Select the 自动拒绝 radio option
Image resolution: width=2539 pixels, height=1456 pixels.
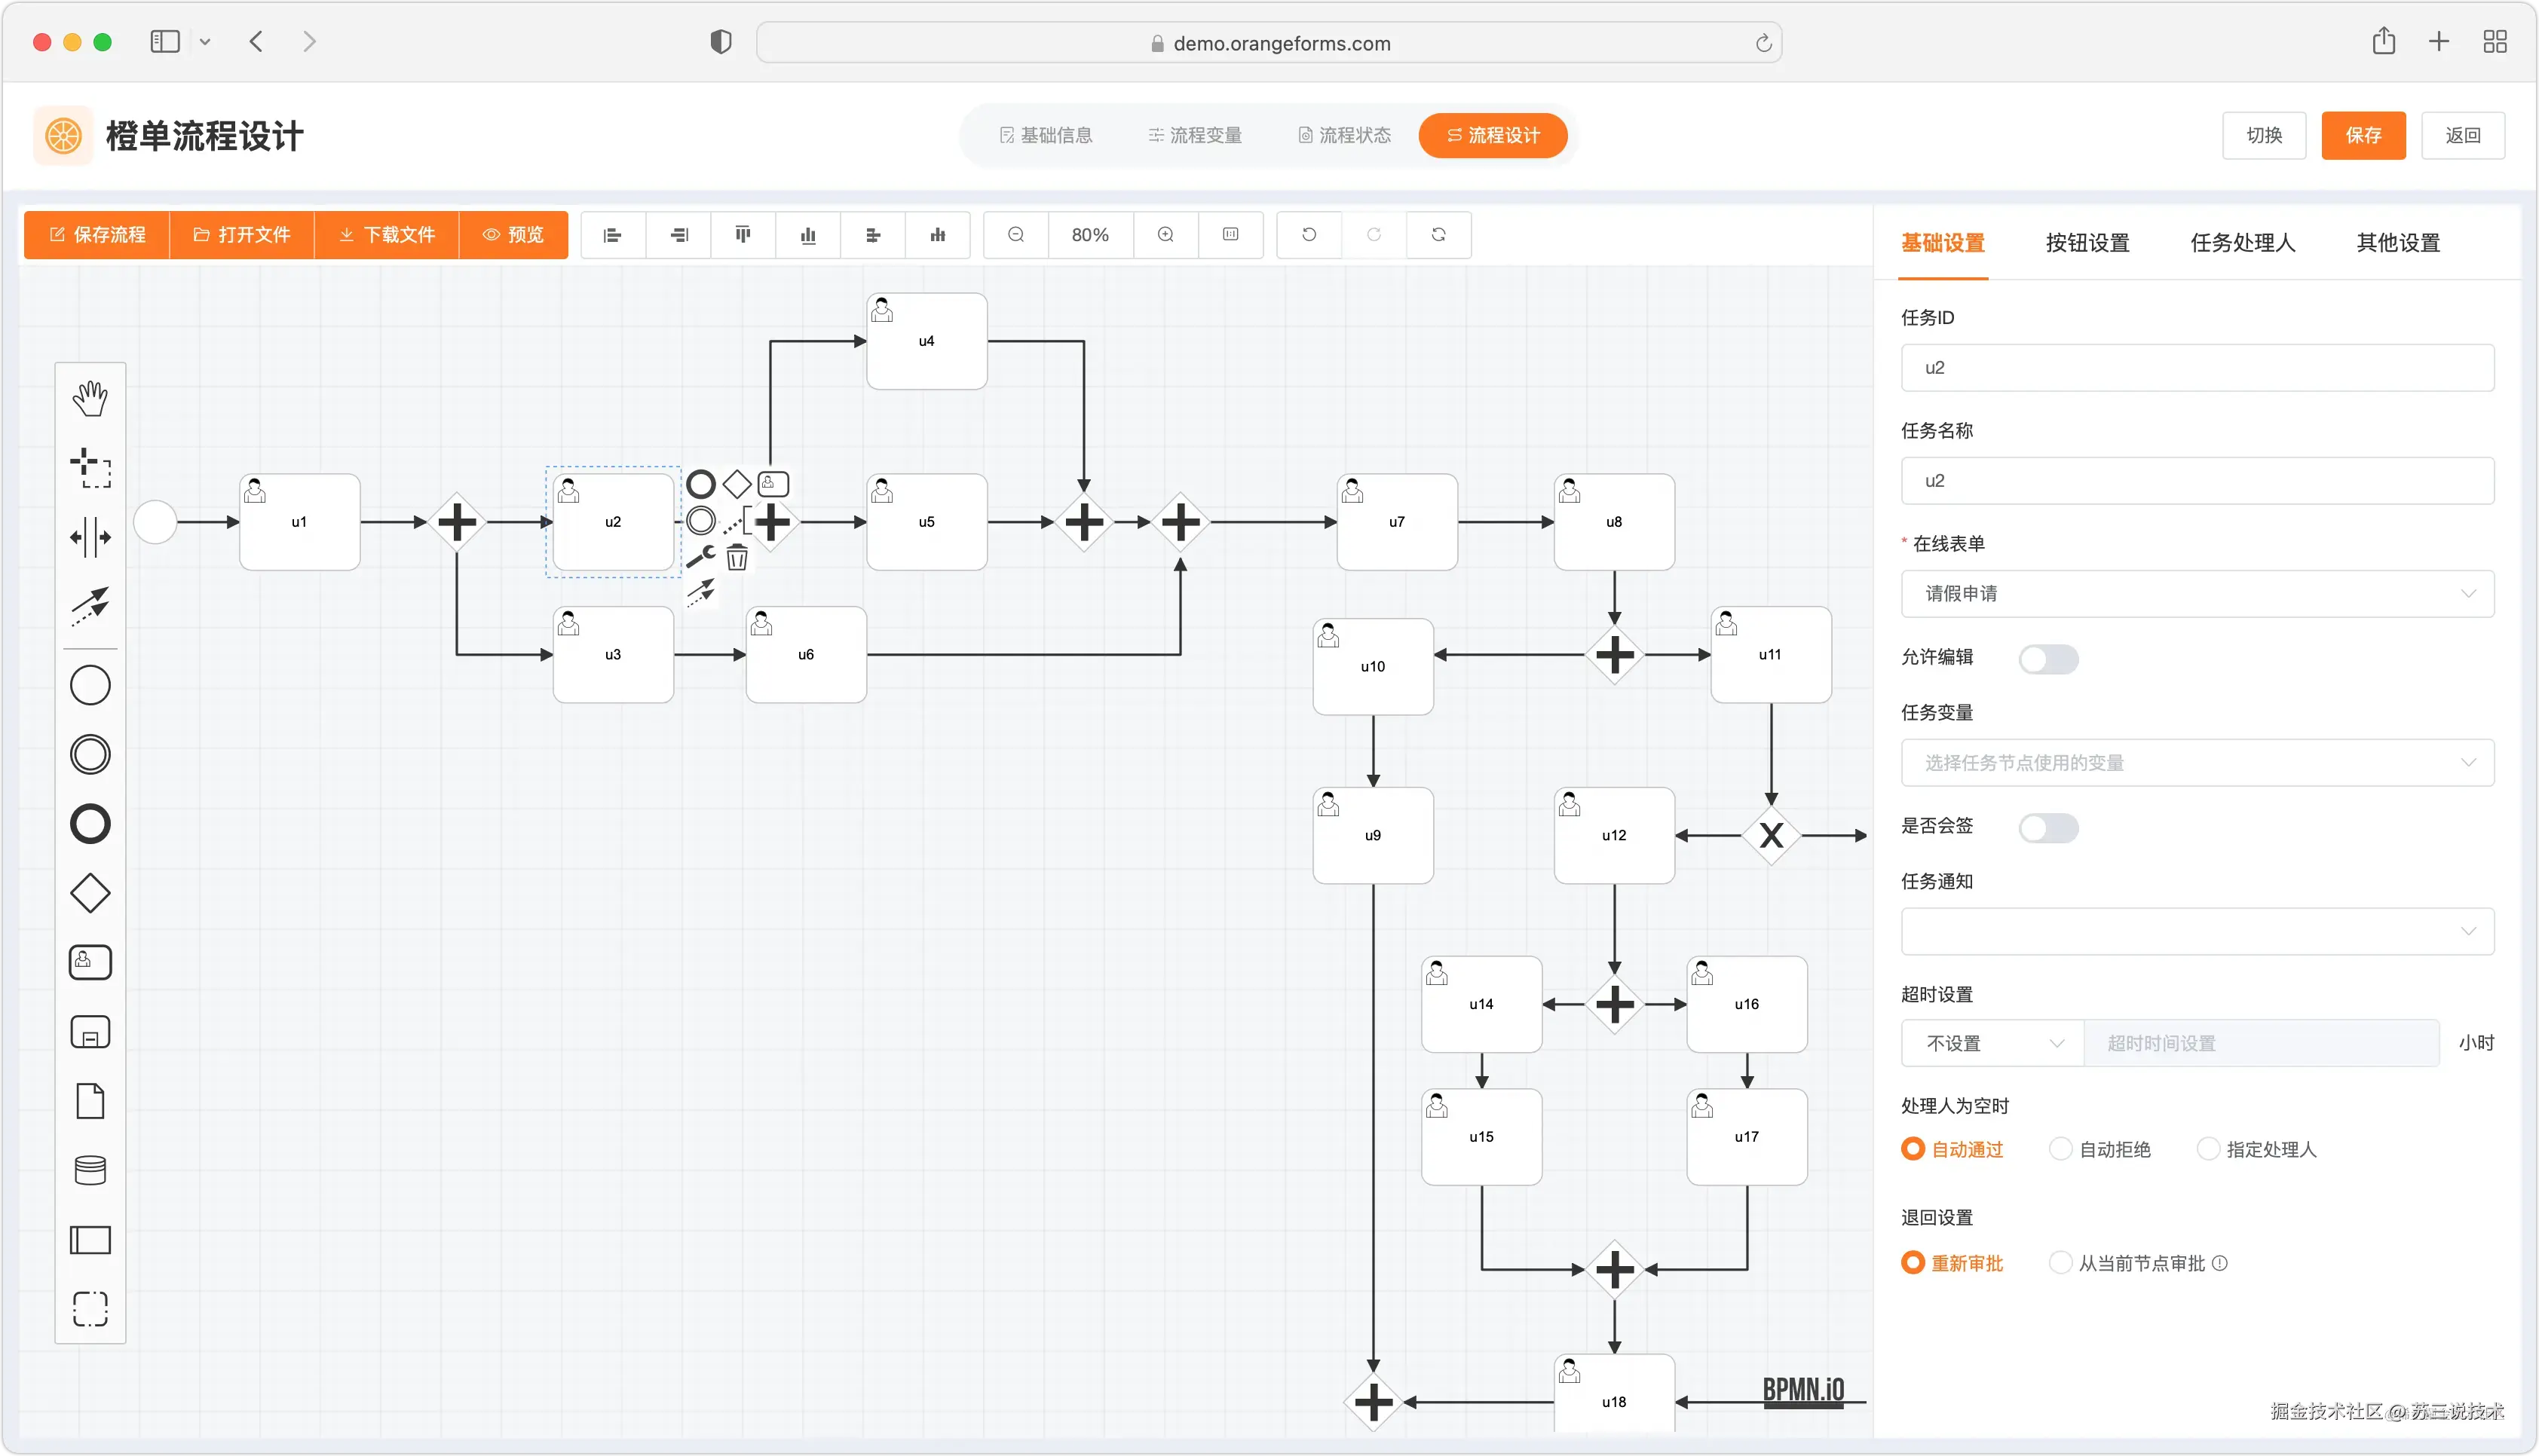click(x=2061, y=1149)
